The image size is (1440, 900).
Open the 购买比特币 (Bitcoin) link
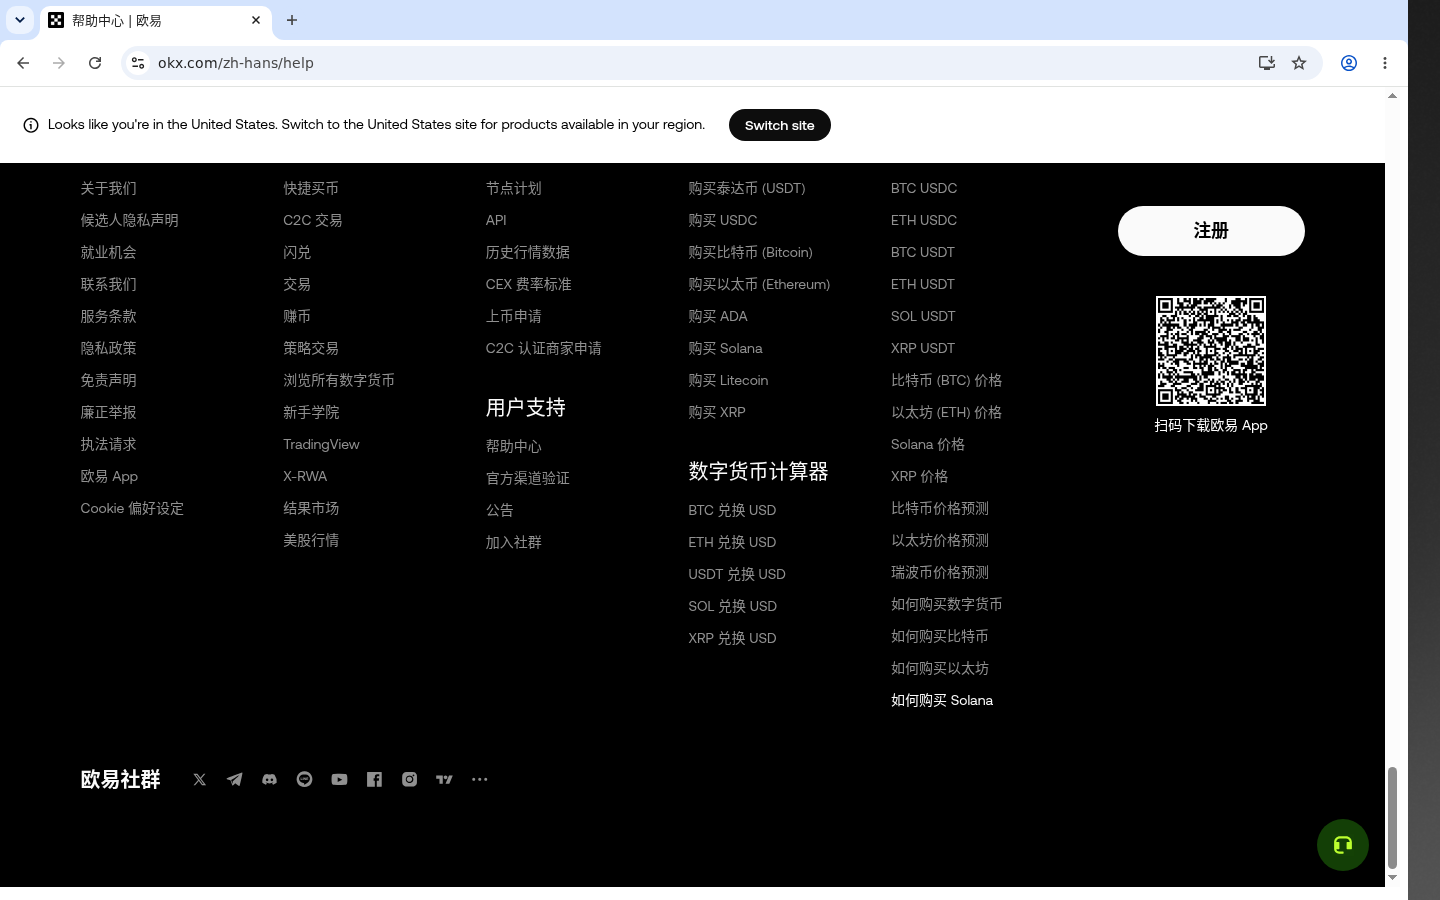point(751,252)
